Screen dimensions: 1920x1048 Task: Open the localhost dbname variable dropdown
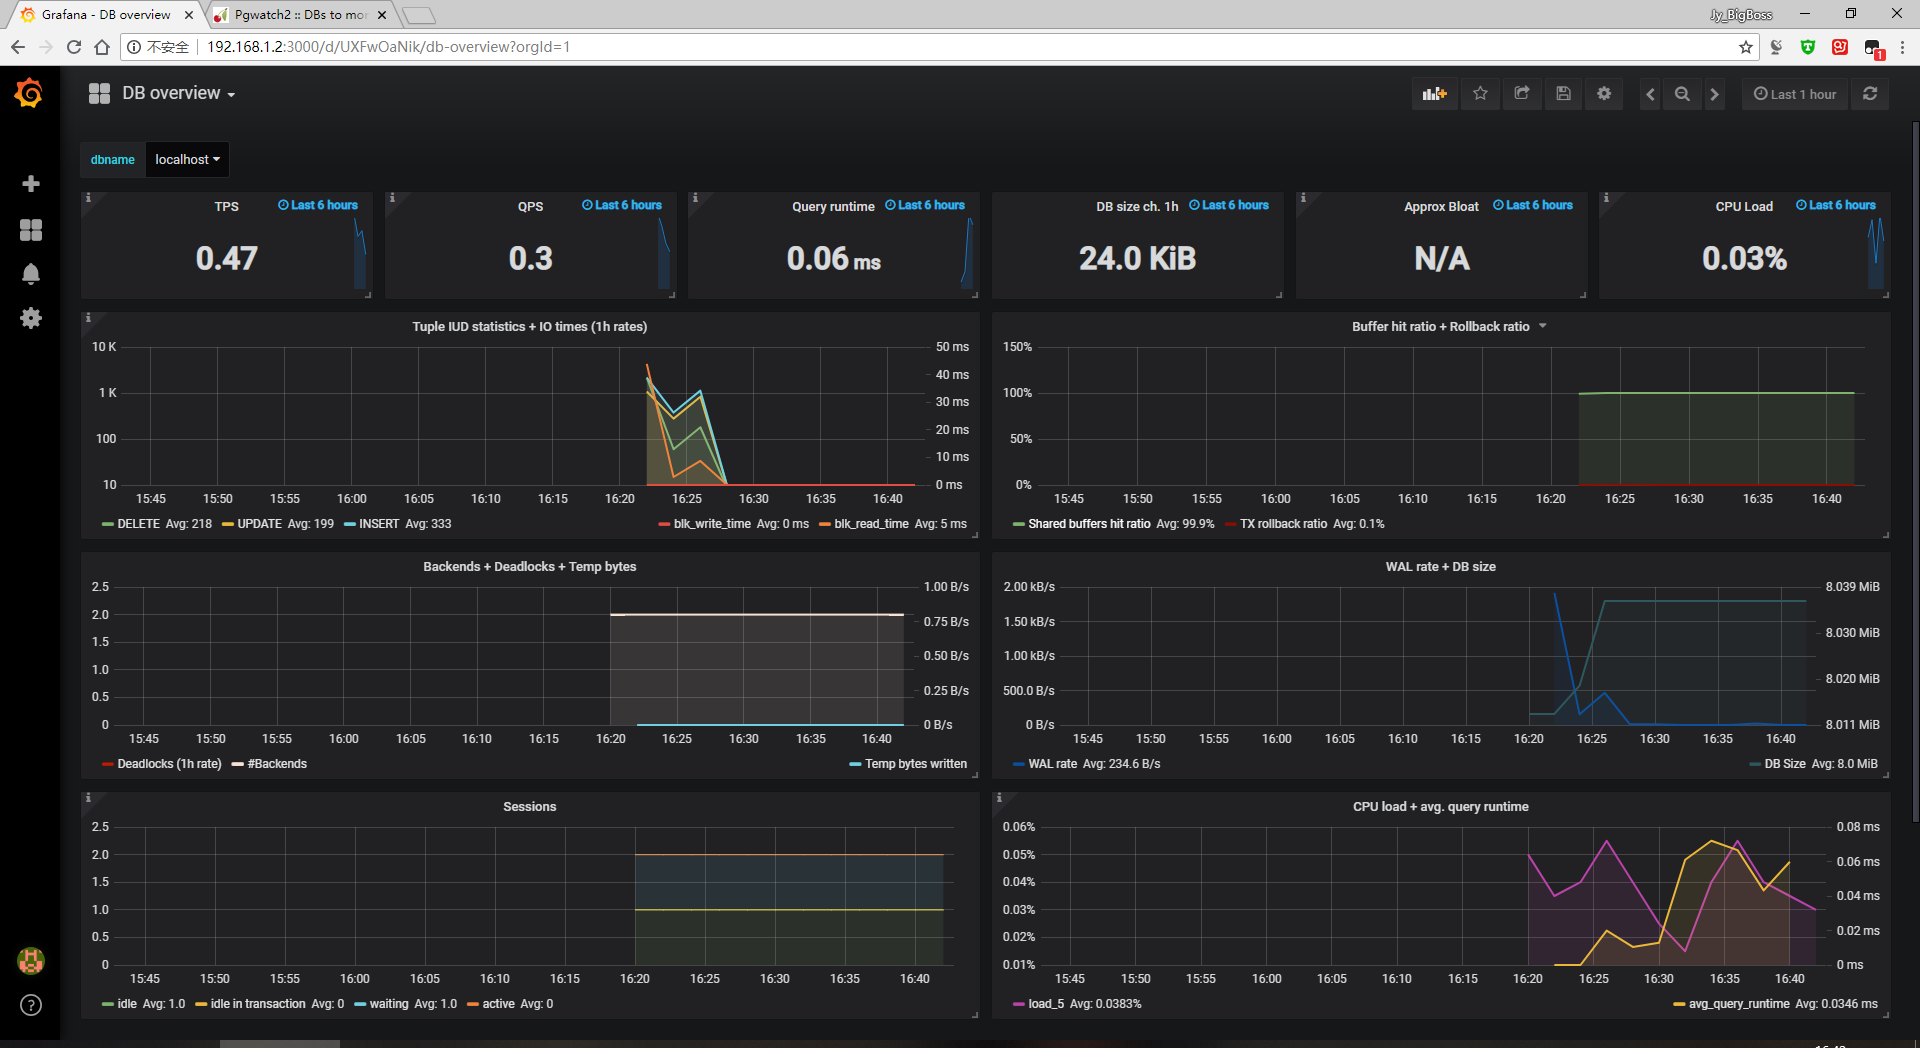pos(186,159)
